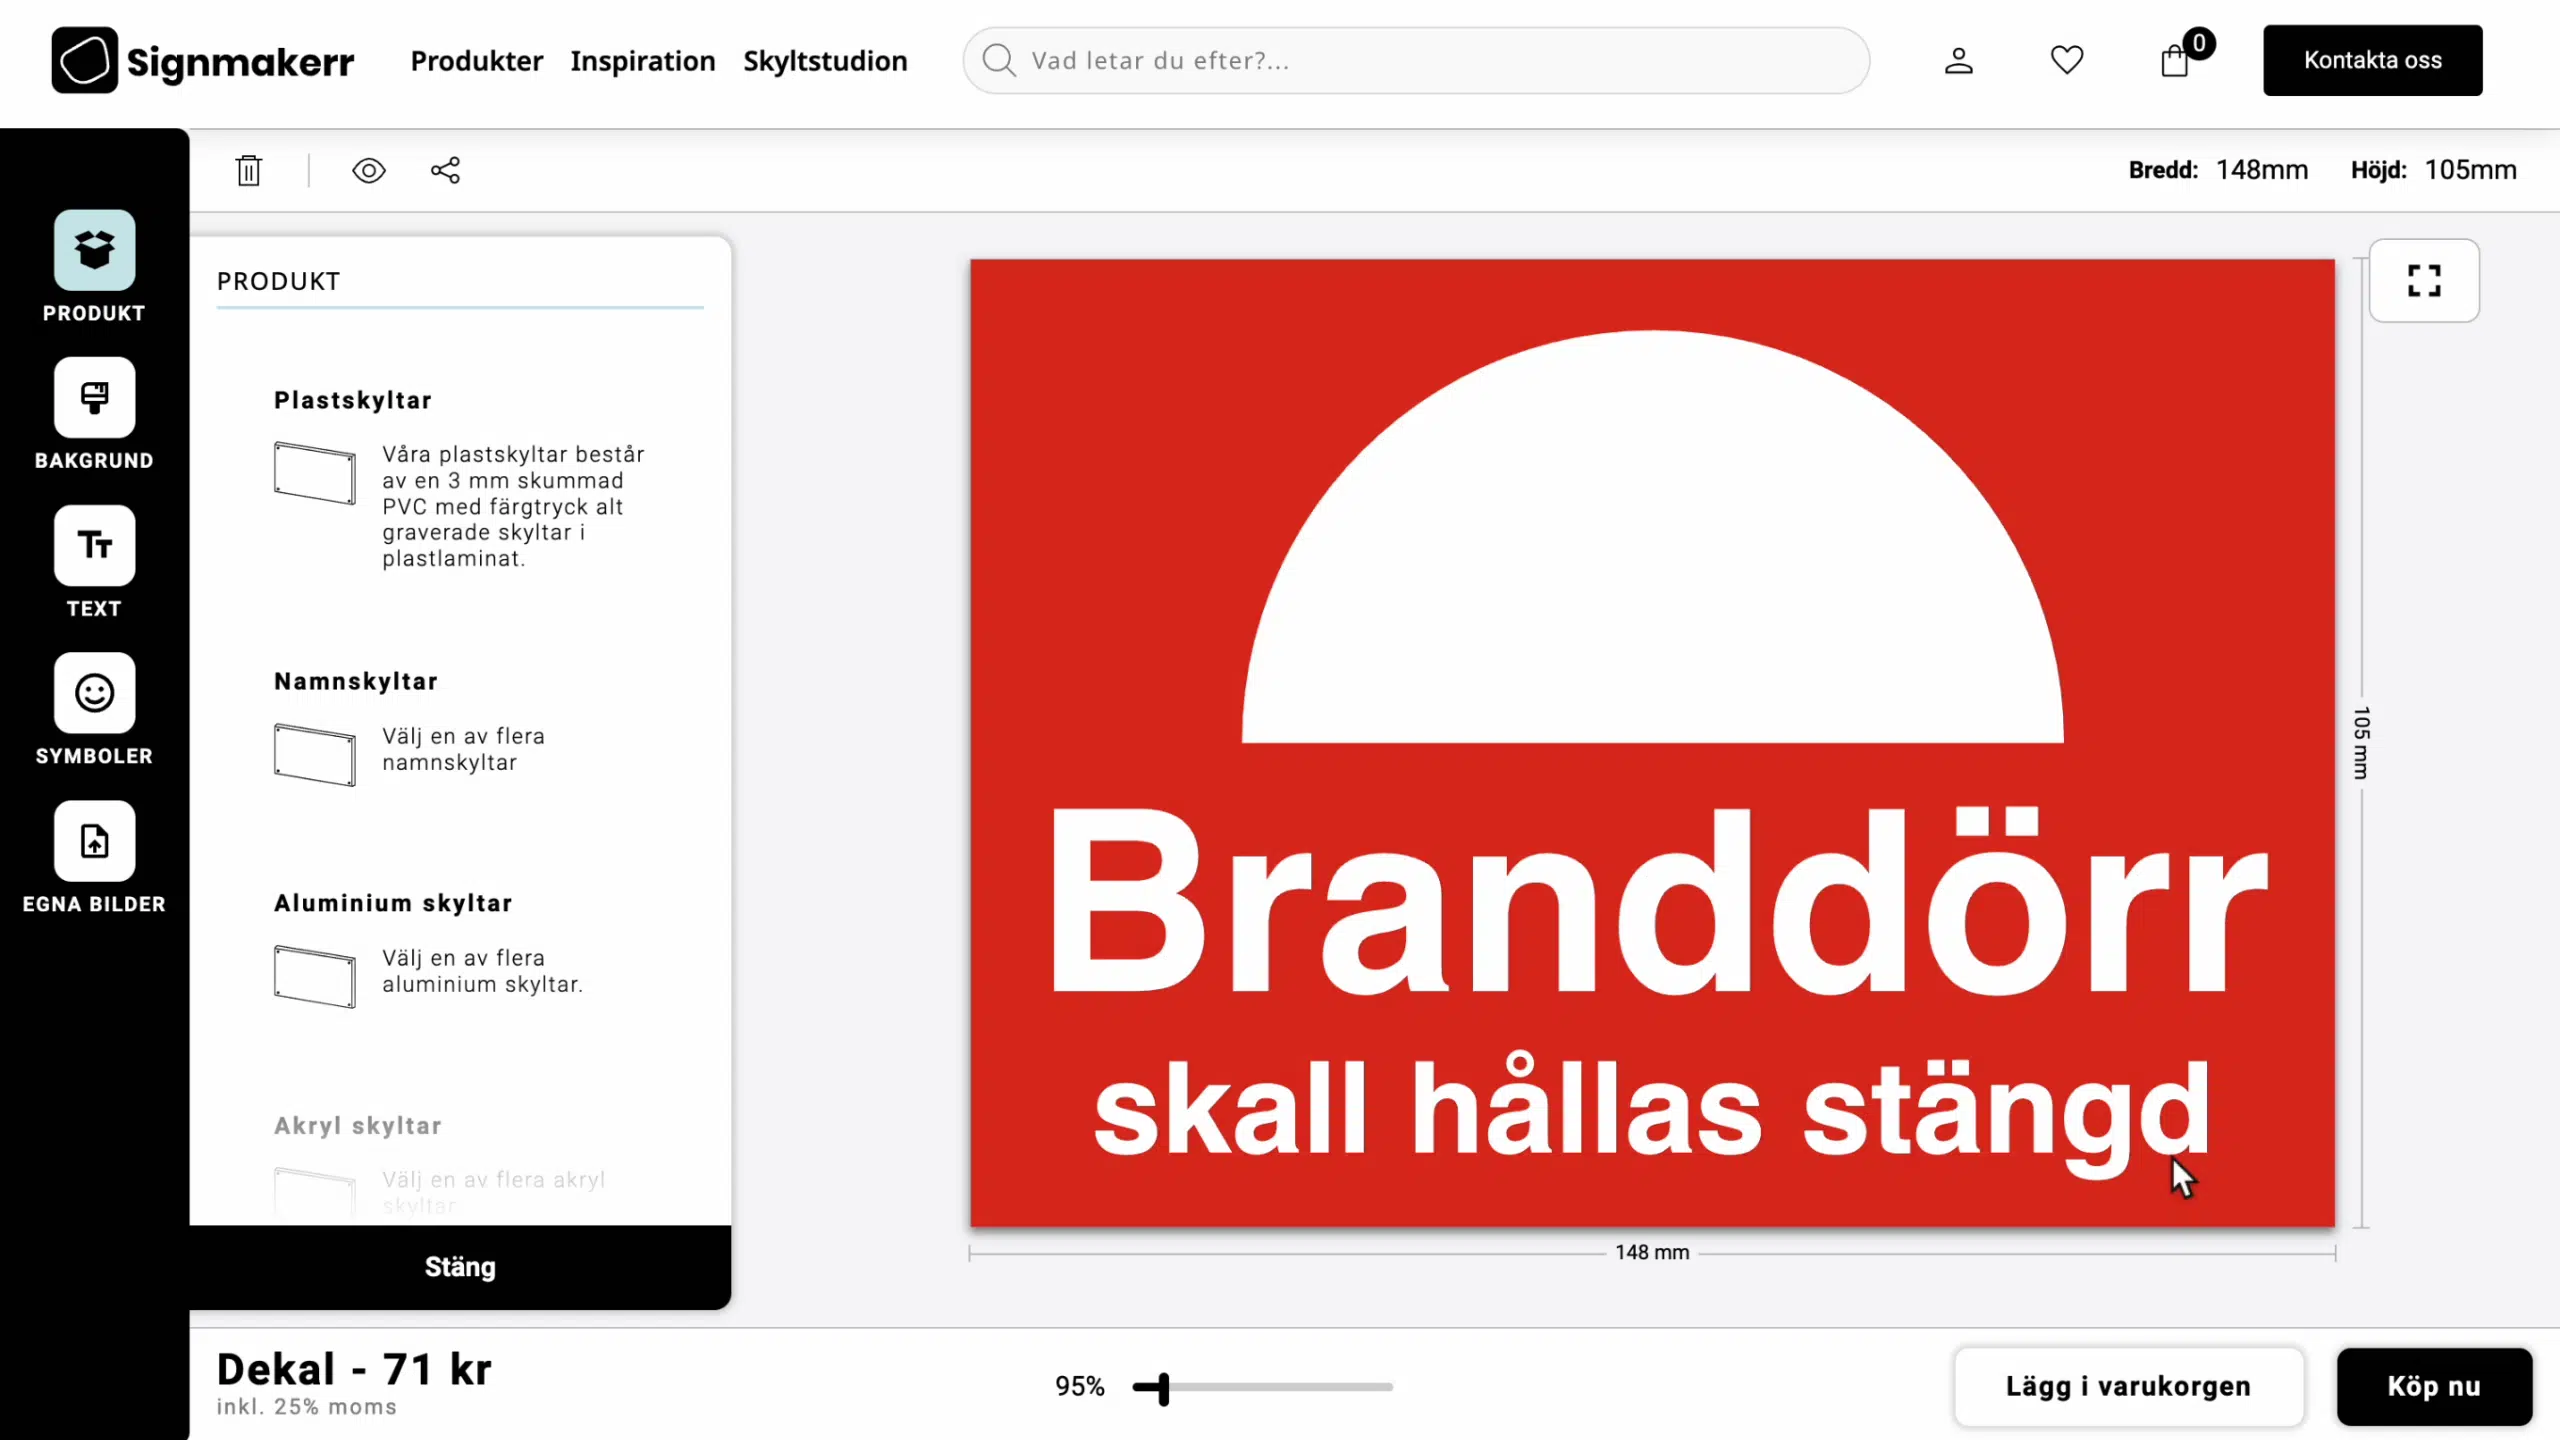Go to Skyltstudion menu item

pos(825,61)
